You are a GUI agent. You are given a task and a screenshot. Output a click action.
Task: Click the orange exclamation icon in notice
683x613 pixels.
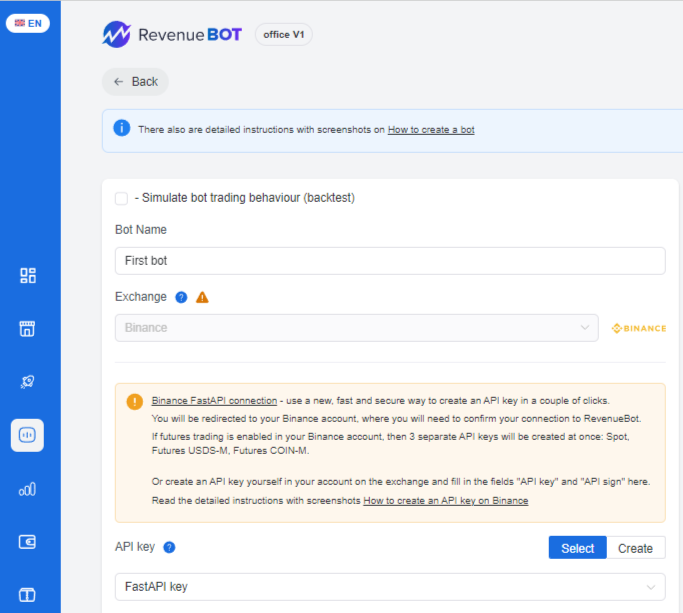coord(135,401)
